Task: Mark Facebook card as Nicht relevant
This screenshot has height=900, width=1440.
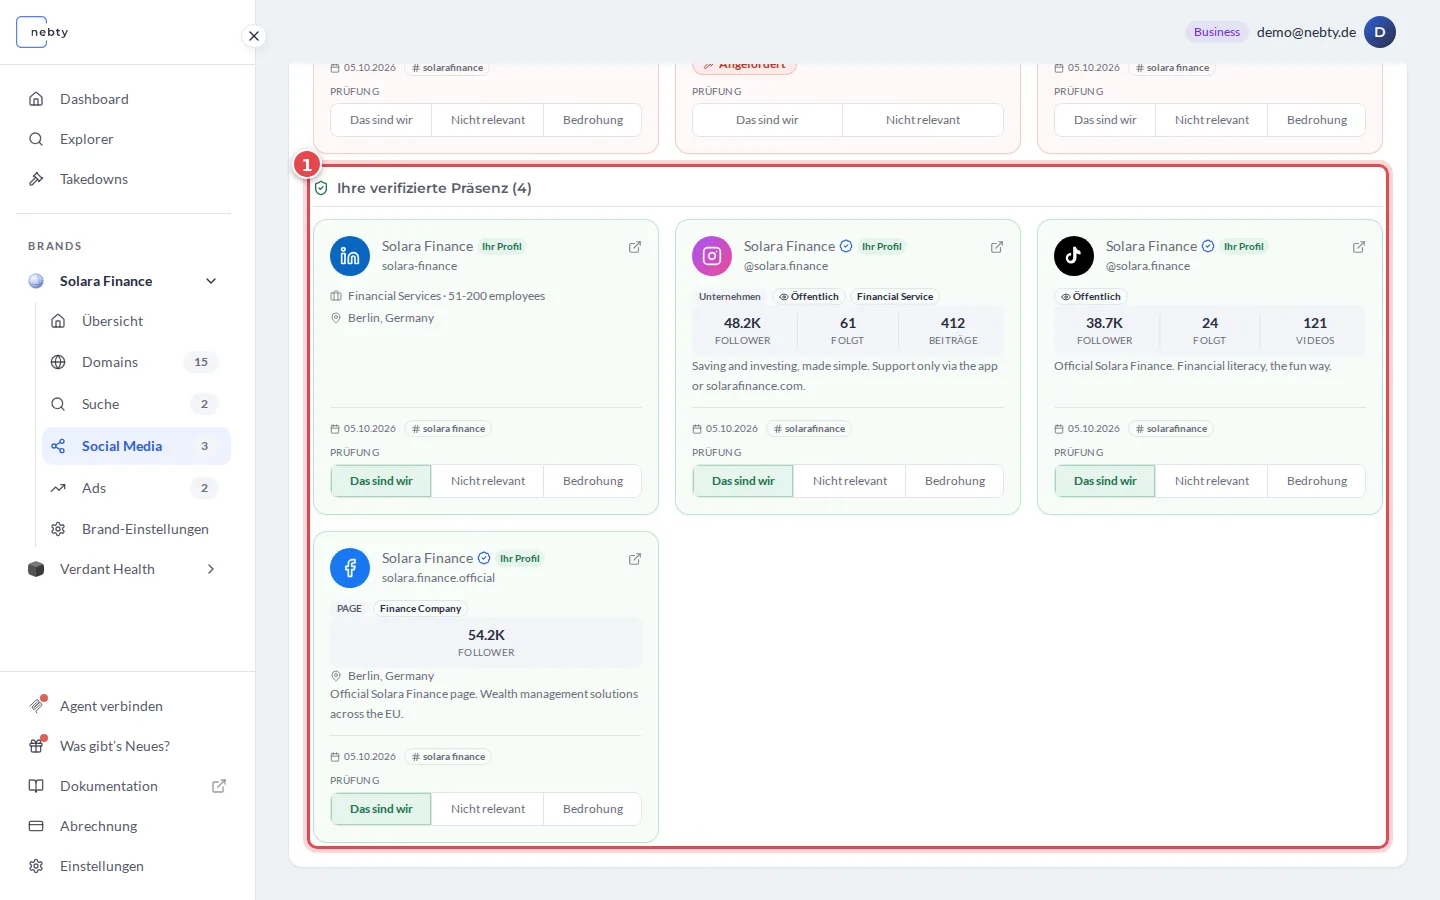Action: coord(488,809)
